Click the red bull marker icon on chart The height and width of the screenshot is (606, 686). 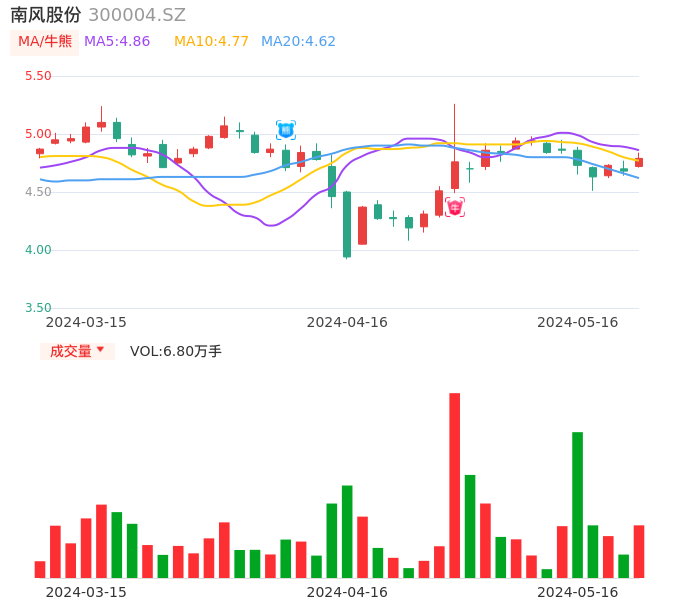(455, 207)
